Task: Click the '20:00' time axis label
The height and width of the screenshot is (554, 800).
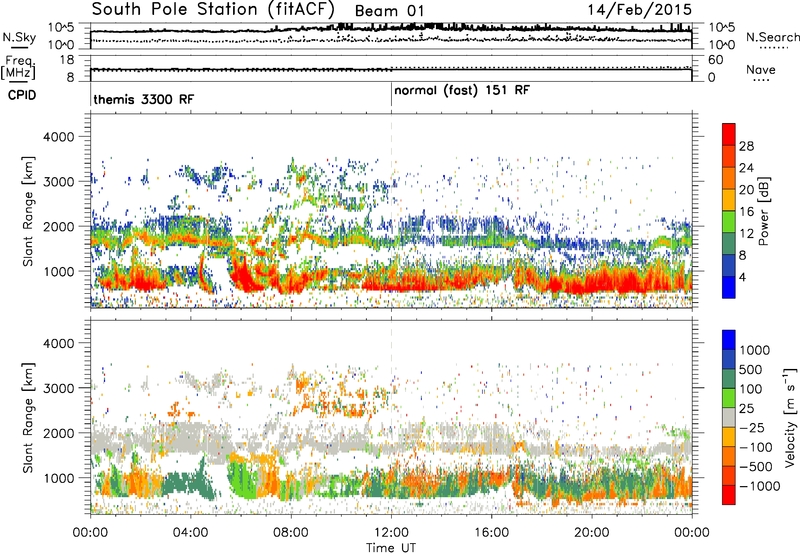Action: [x=592, y=533]
